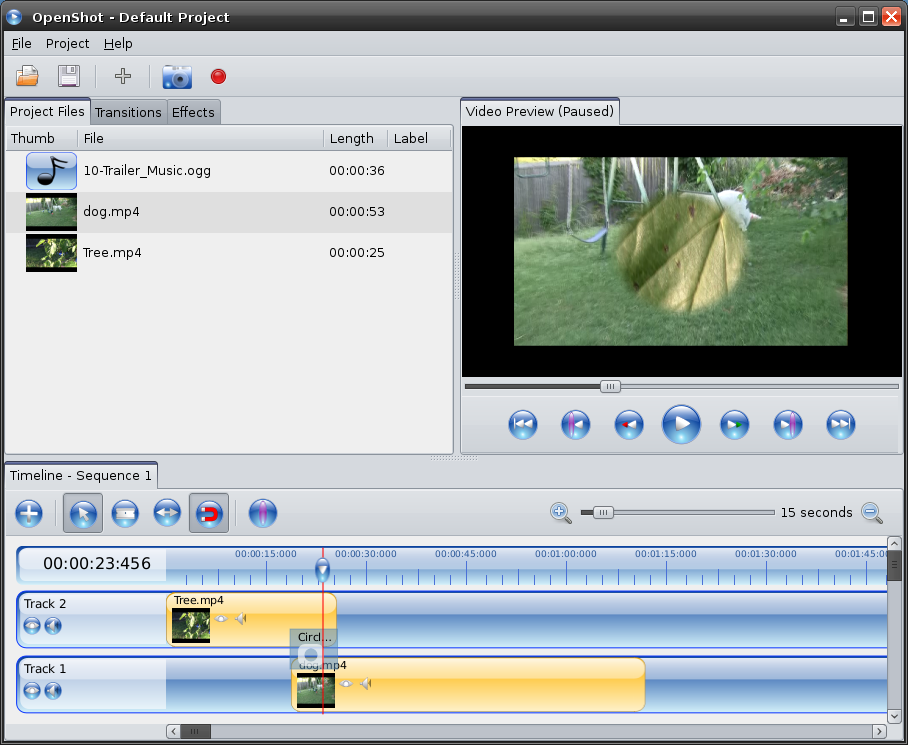Click the Open Project folder icon
Viewport: 908px width, 745px height.
coord(27,76)
